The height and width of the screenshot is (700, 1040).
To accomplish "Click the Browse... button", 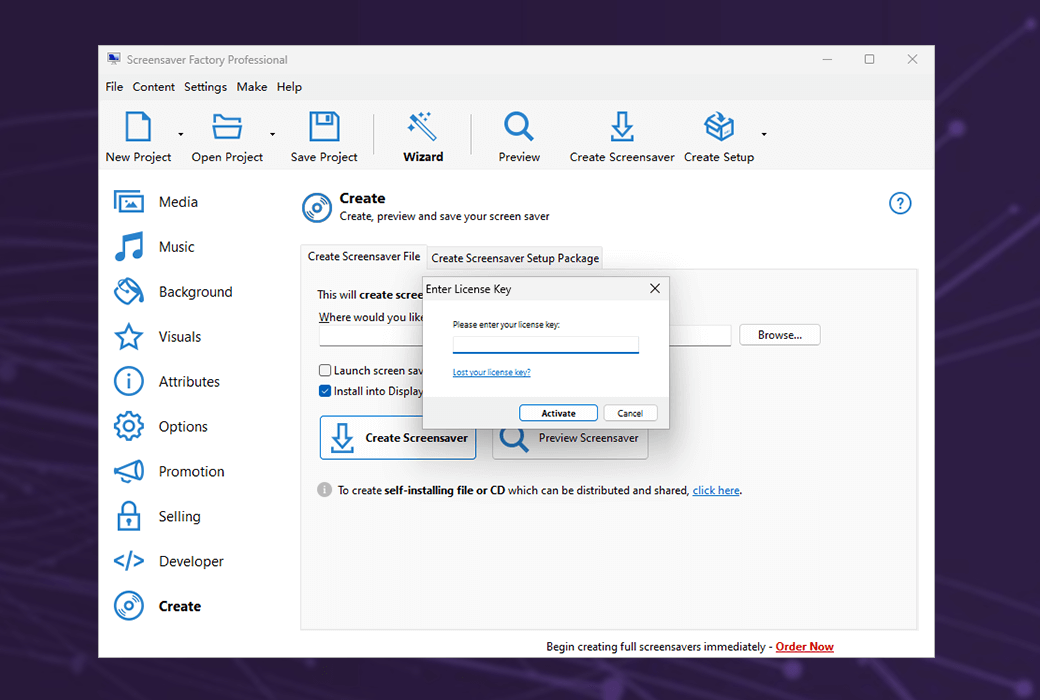I will (x=779, y=335).
